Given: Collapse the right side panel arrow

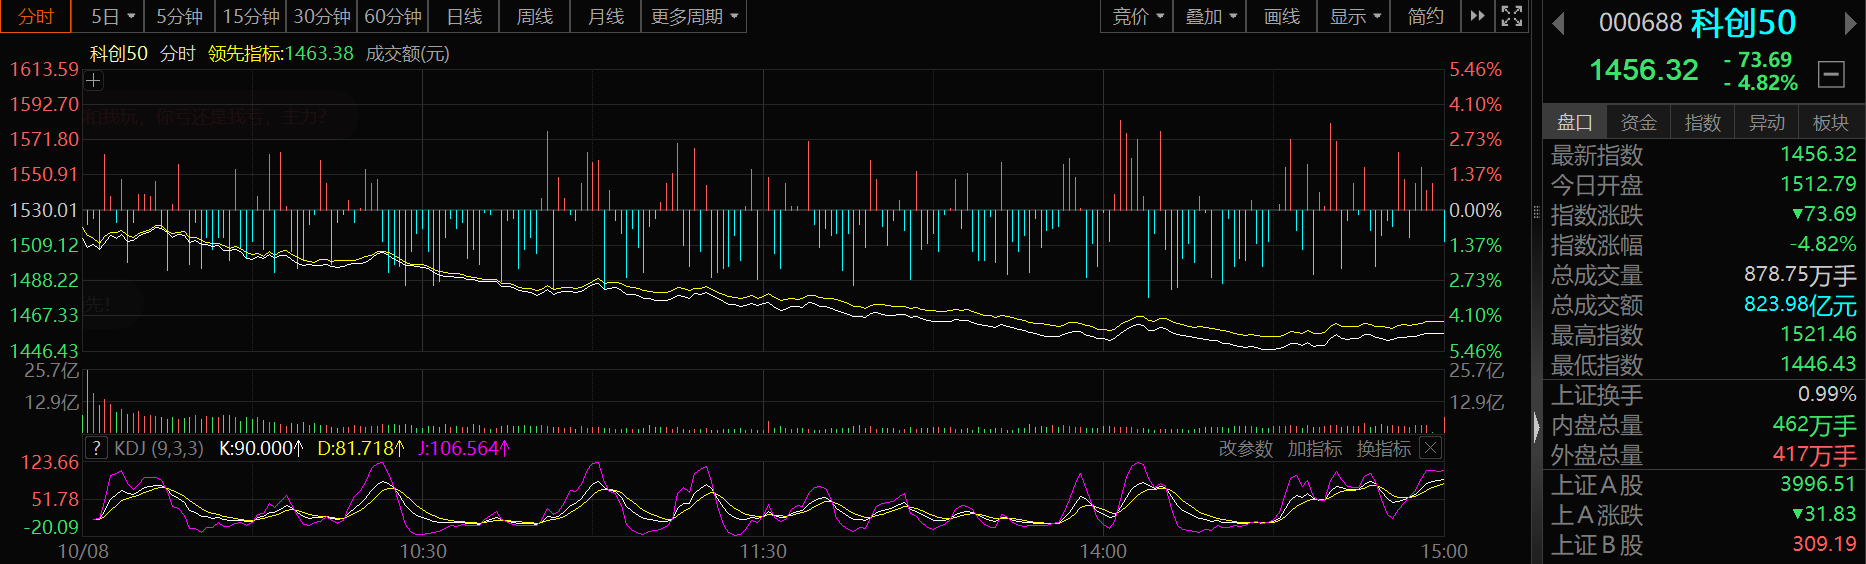Looking at the screenshot, I should click(1537, 427).
